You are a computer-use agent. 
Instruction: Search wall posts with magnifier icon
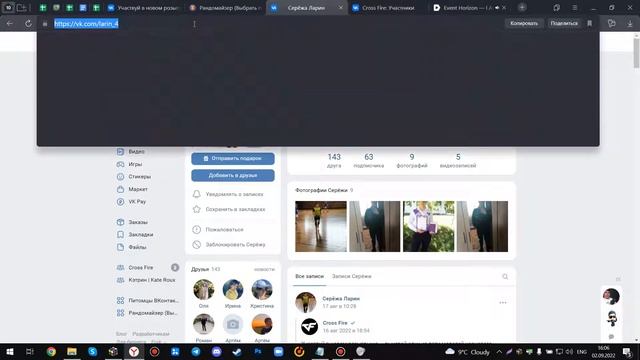[x=505, y=277]
